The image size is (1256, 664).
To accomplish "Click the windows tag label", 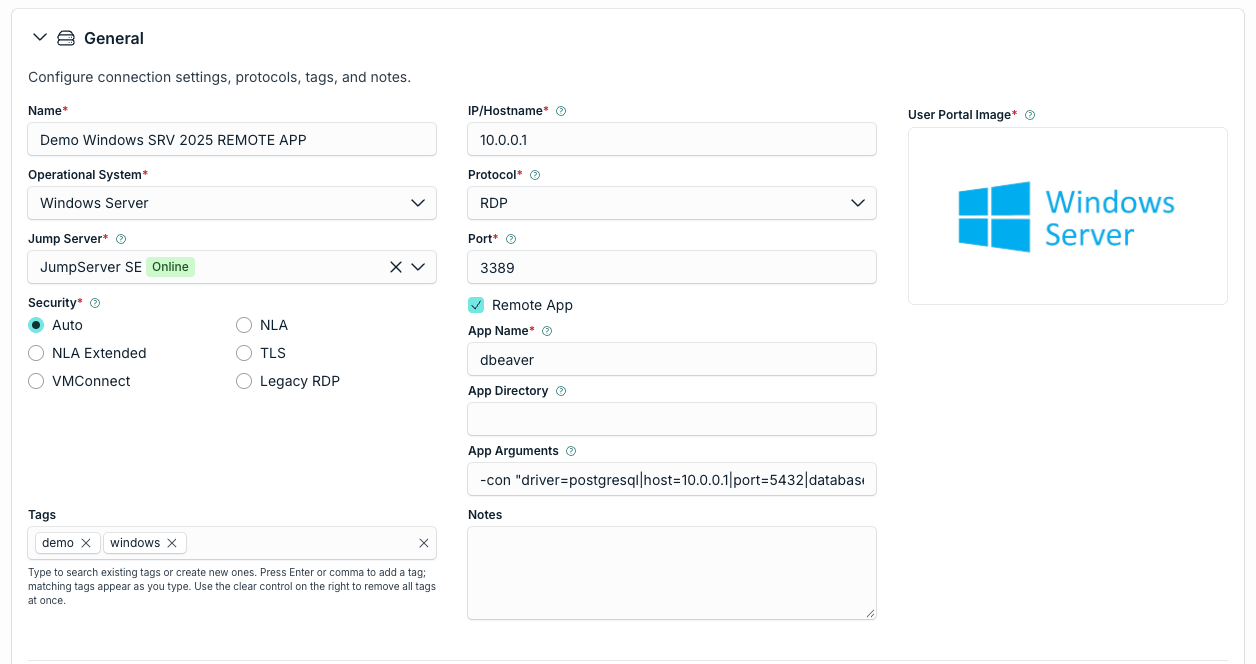I will pos(135,543).
